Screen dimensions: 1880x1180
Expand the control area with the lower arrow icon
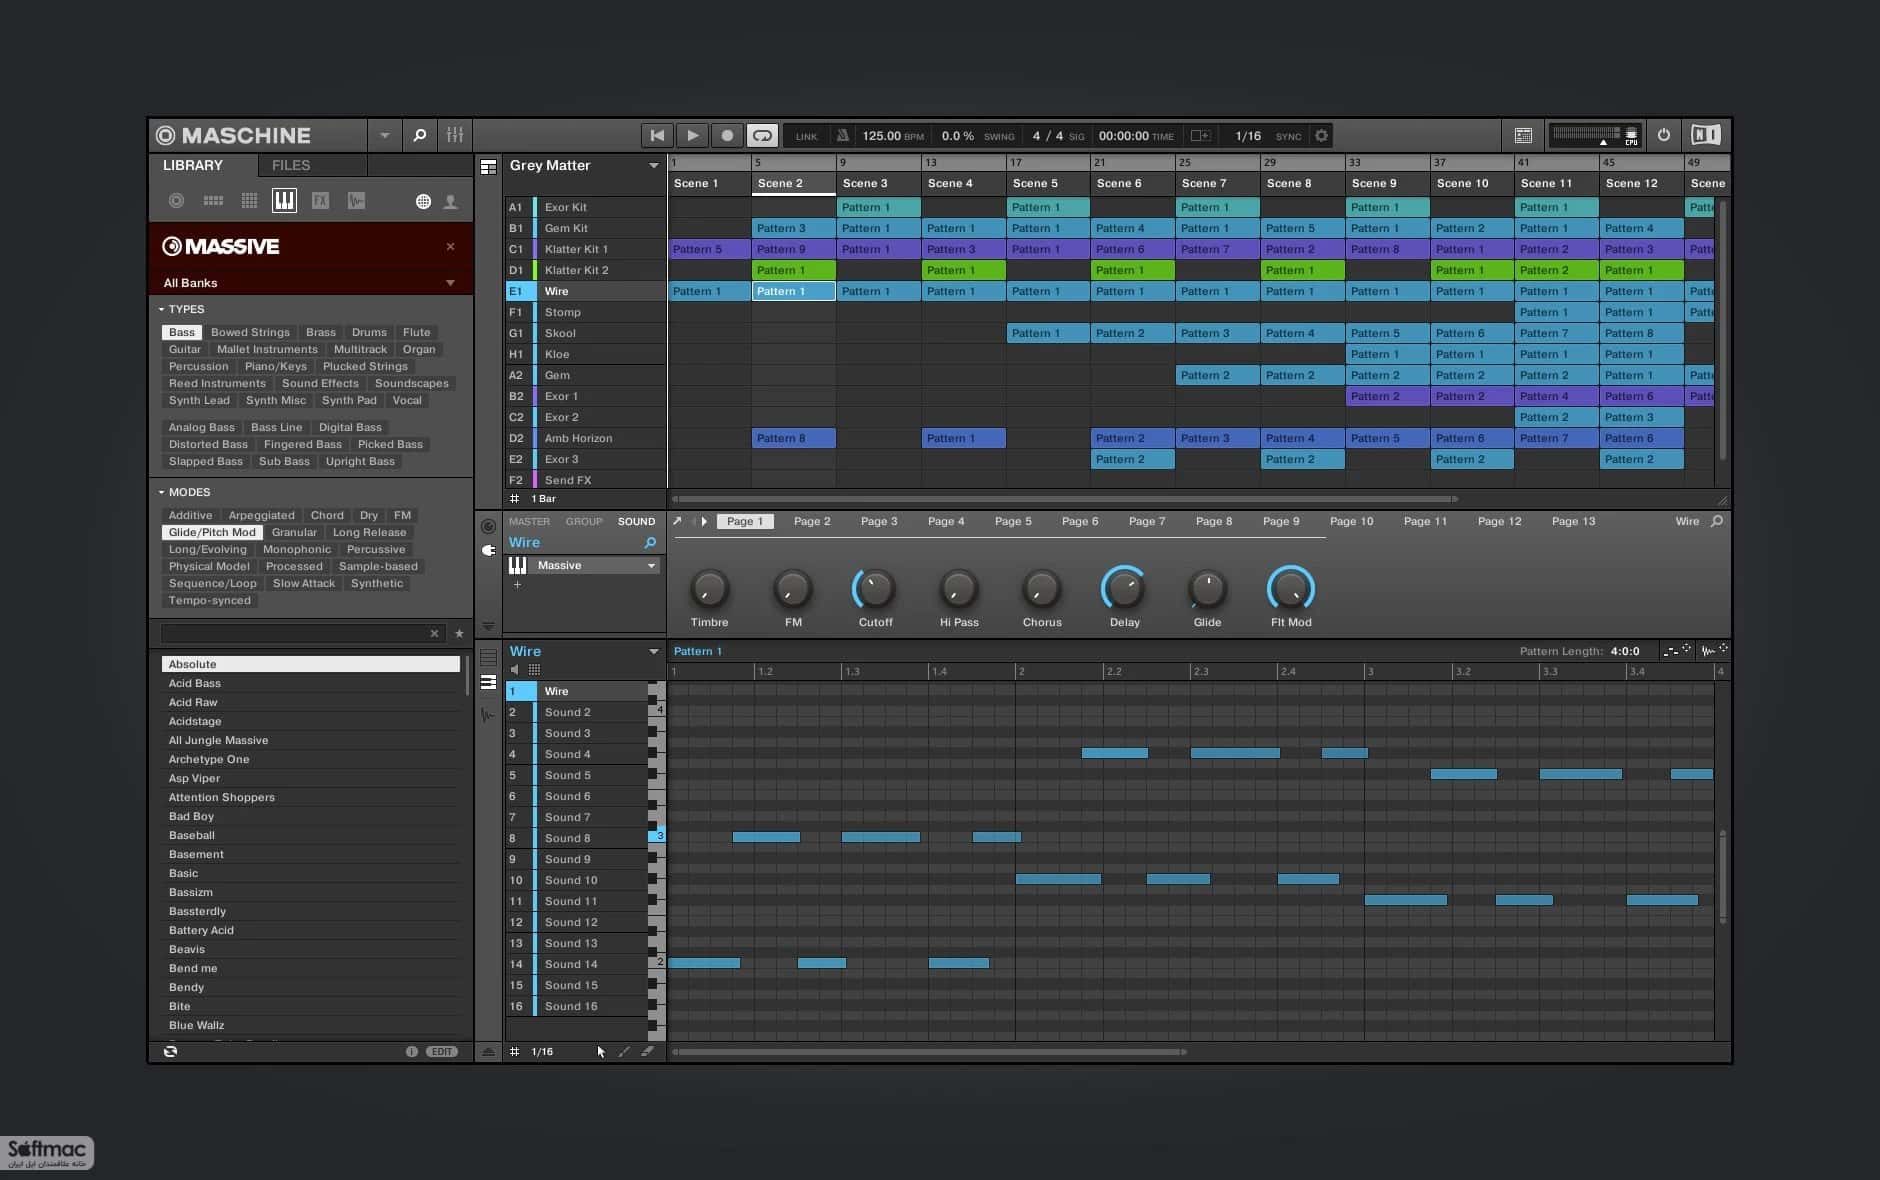[488, 626]
